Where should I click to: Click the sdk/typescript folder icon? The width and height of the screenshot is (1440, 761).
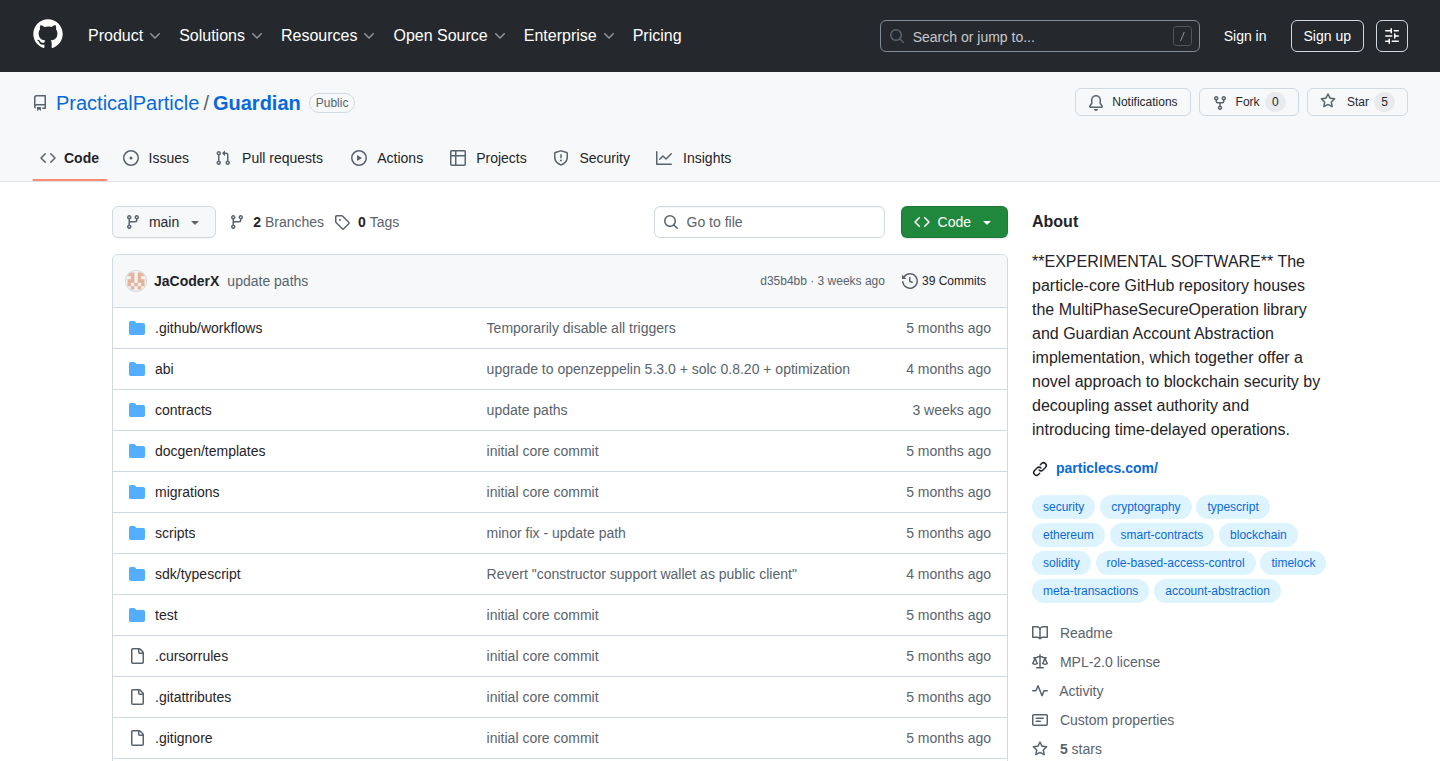tap(137, 574)
